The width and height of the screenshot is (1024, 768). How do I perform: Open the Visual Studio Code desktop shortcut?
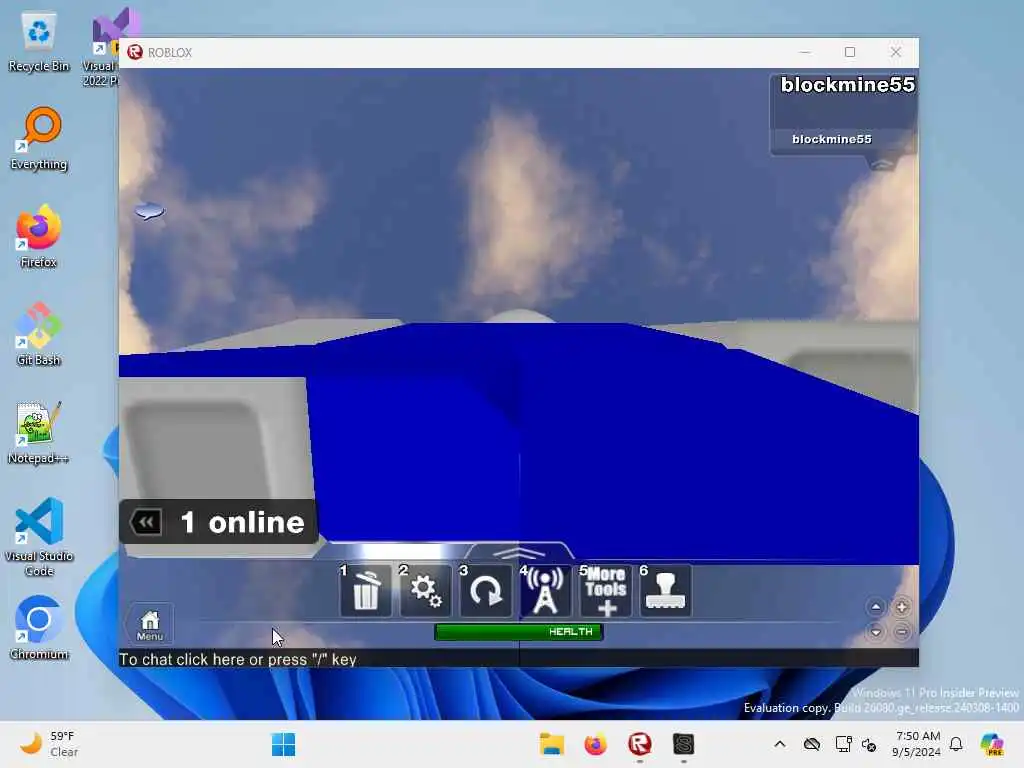tap(39, 537)
